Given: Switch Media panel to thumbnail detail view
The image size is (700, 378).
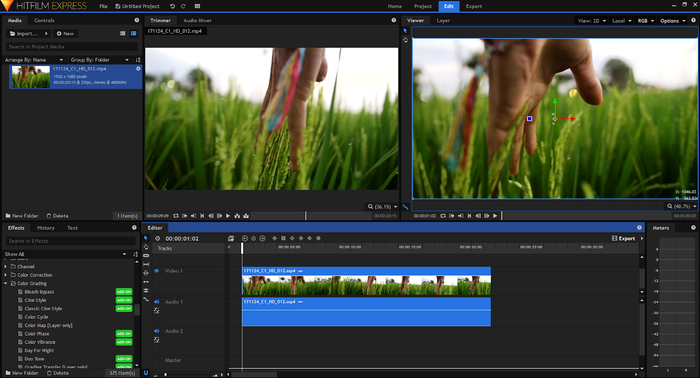Looking at the screenshot, I should point(133,33).
